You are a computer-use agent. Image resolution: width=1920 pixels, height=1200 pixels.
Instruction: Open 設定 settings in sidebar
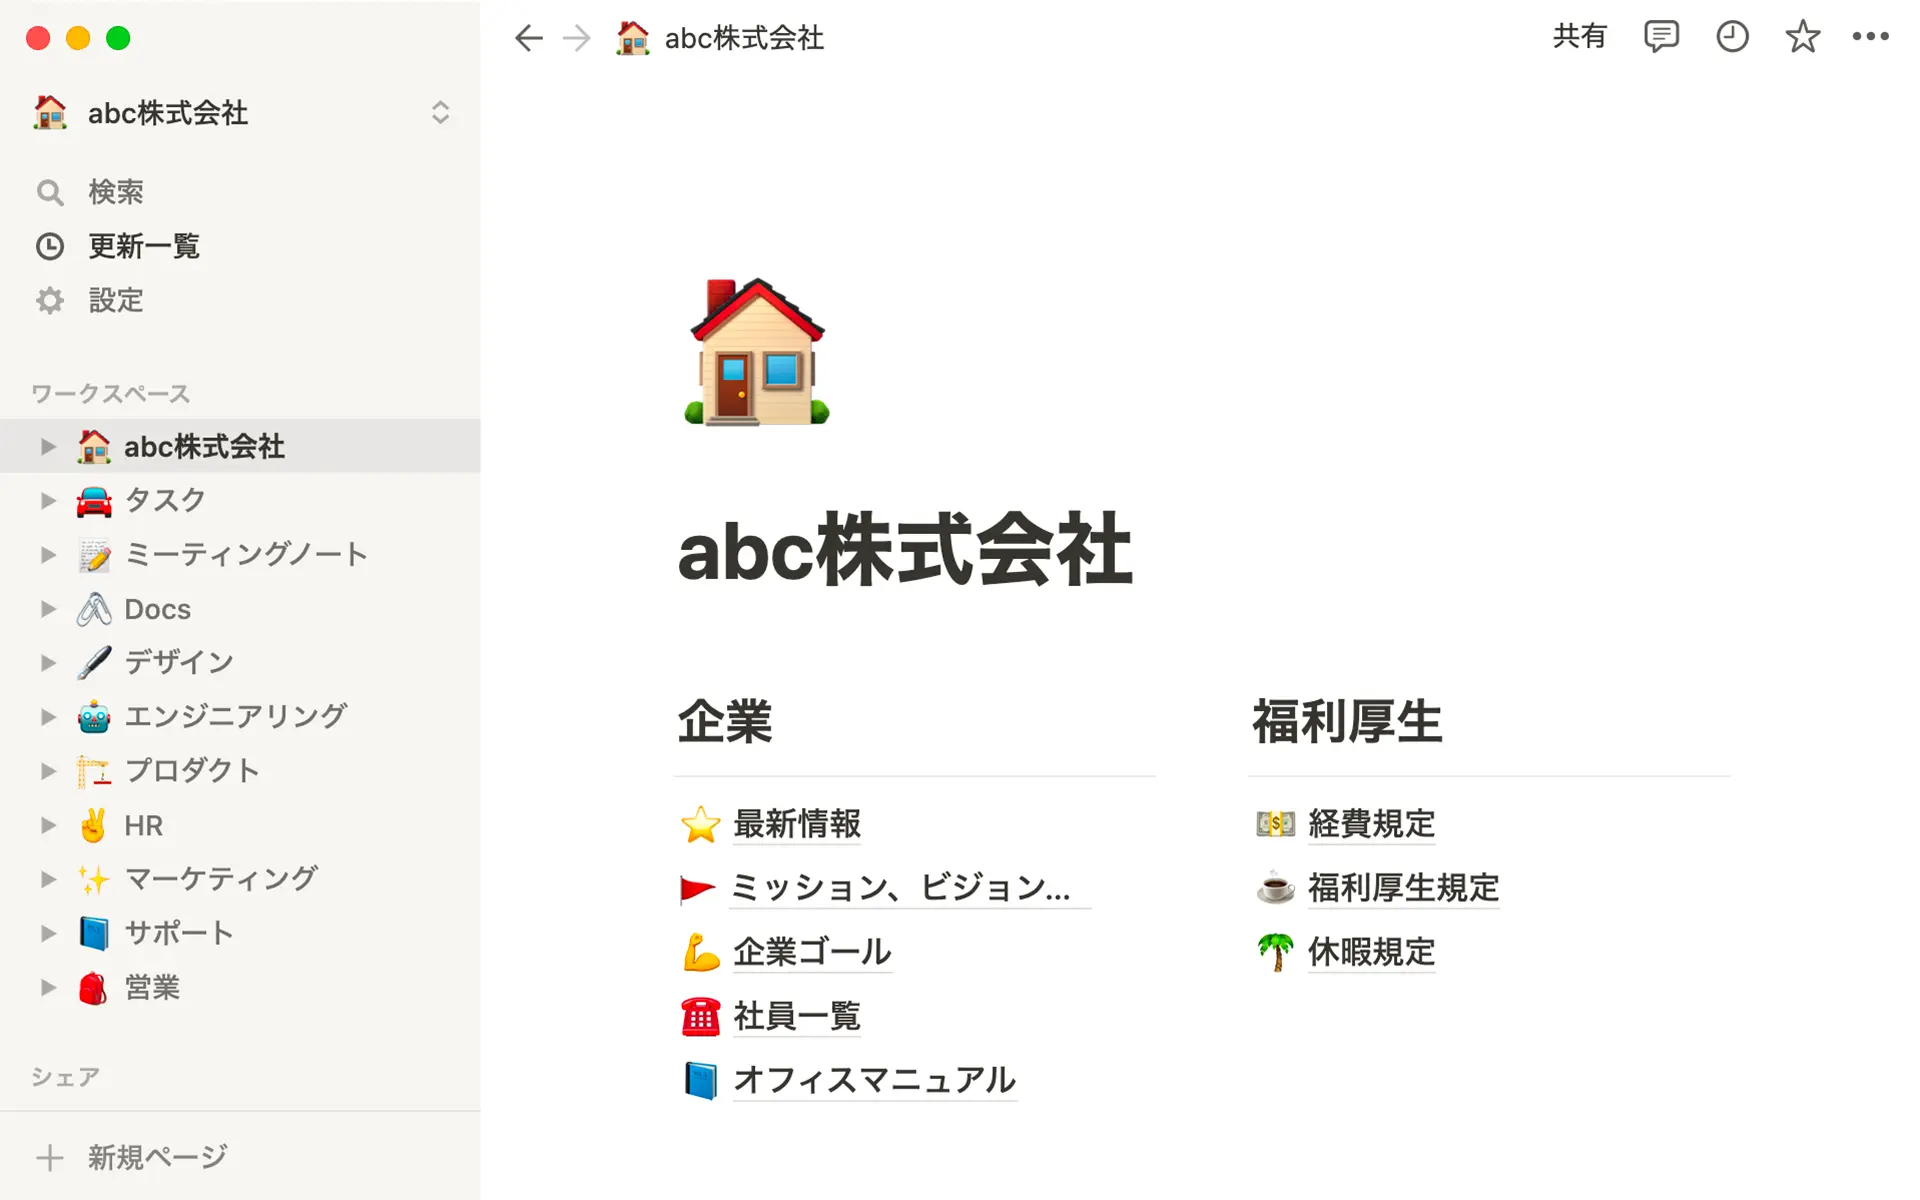[115, 300]
